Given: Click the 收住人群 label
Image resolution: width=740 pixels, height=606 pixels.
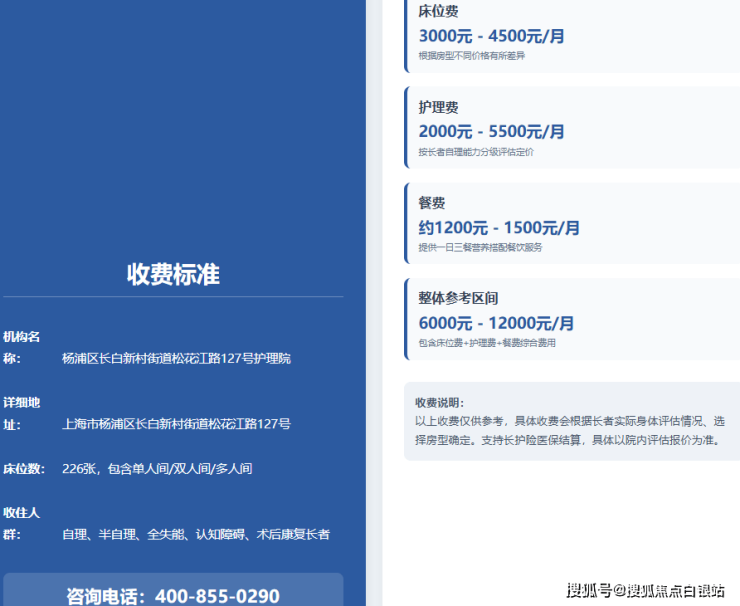Looking at the screenshot, I should coord(22,523).
